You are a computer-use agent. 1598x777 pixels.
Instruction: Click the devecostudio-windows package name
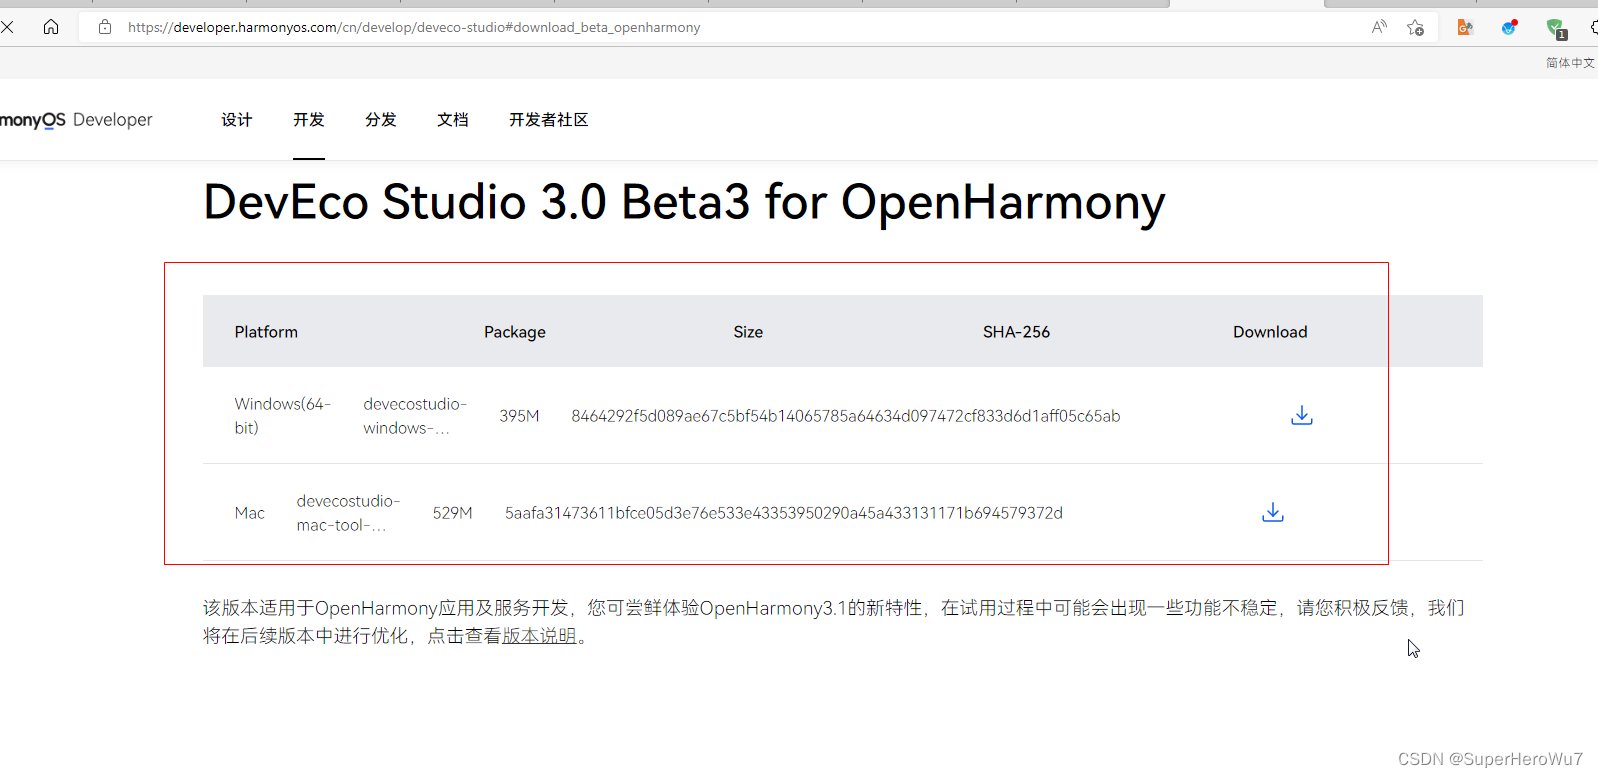coord(415,415)
